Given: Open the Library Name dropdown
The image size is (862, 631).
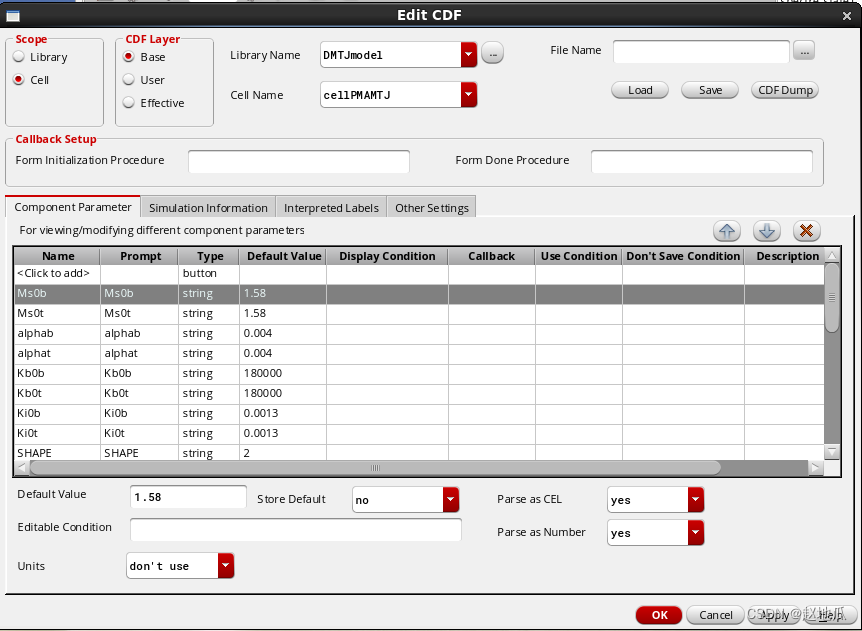Looking at the screenshot, I should pos(468,55).
